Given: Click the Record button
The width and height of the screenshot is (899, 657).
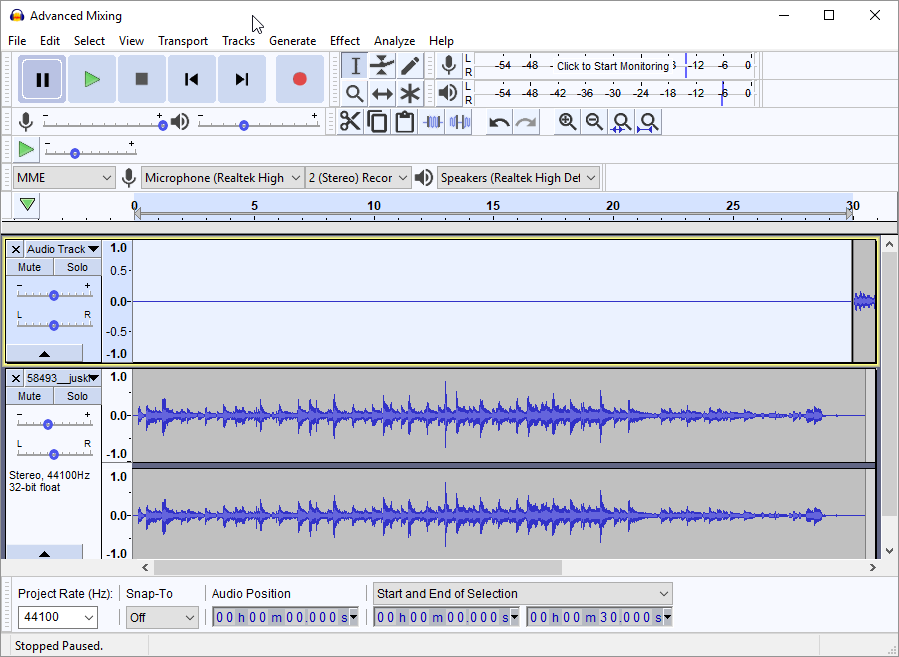Looking at the screenshot, I should [x=299, y=79].
